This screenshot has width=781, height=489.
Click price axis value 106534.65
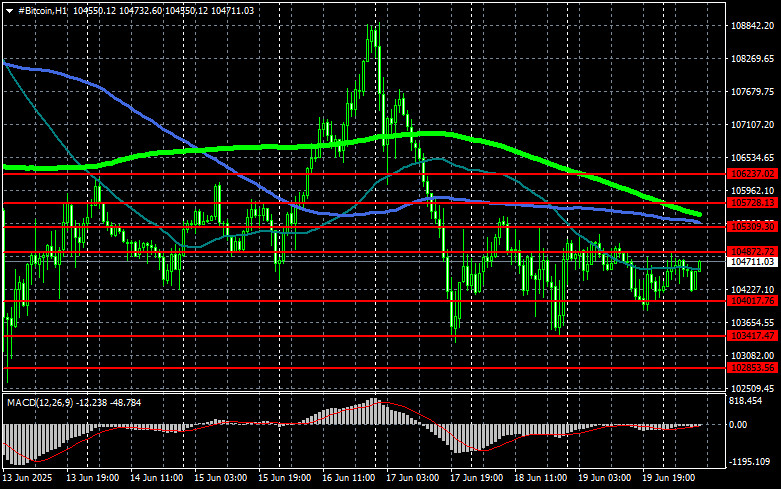[753, 158]
